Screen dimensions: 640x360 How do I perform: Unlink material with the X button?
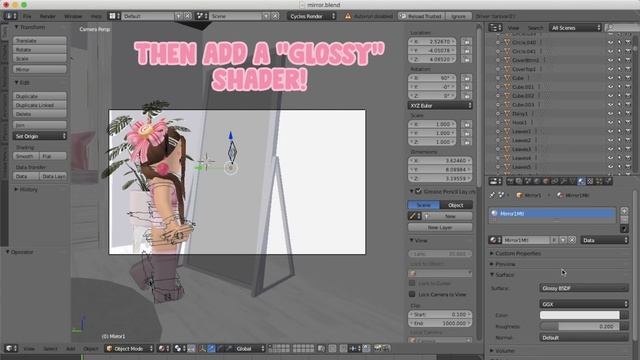[x=572, y=240]
